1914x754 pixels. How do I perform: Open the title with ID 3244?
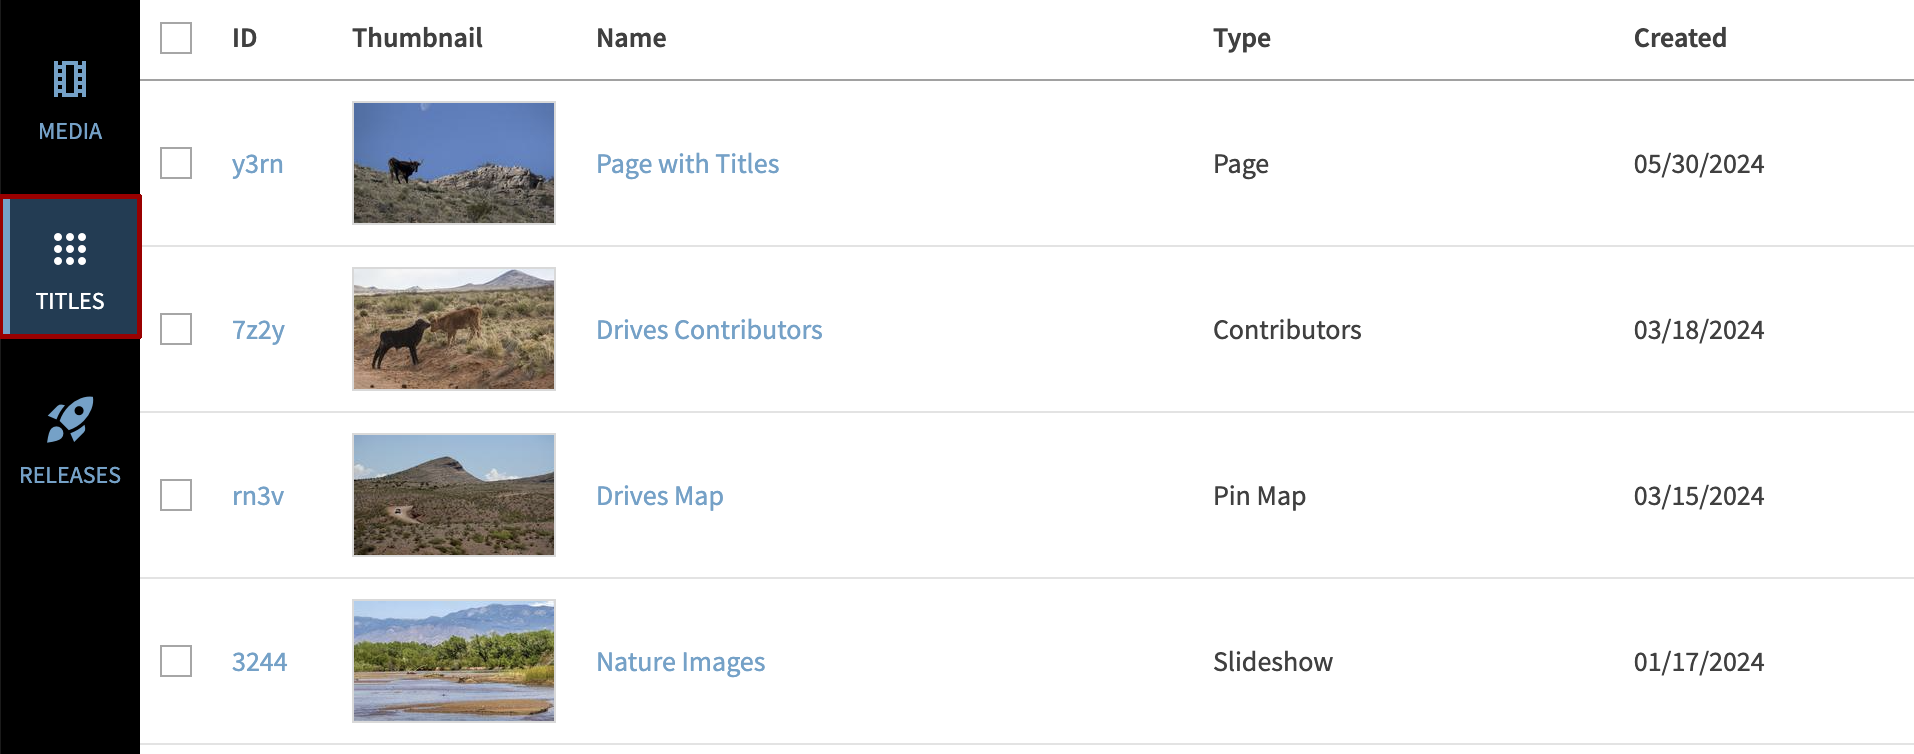259,662
